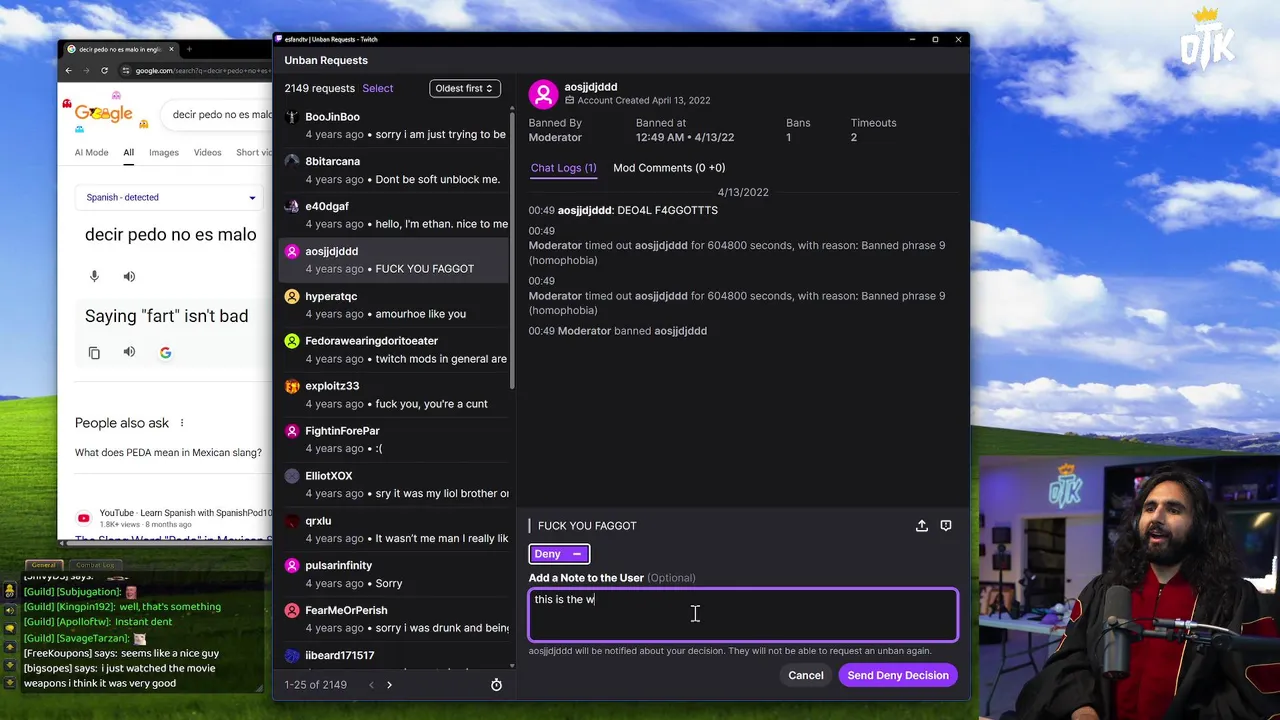Go to next page of unban requests

click(x=389, y=685)
